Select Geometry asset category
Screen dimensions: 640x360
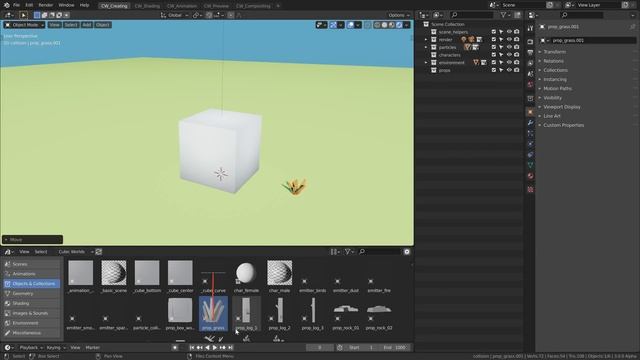(31, 293)
